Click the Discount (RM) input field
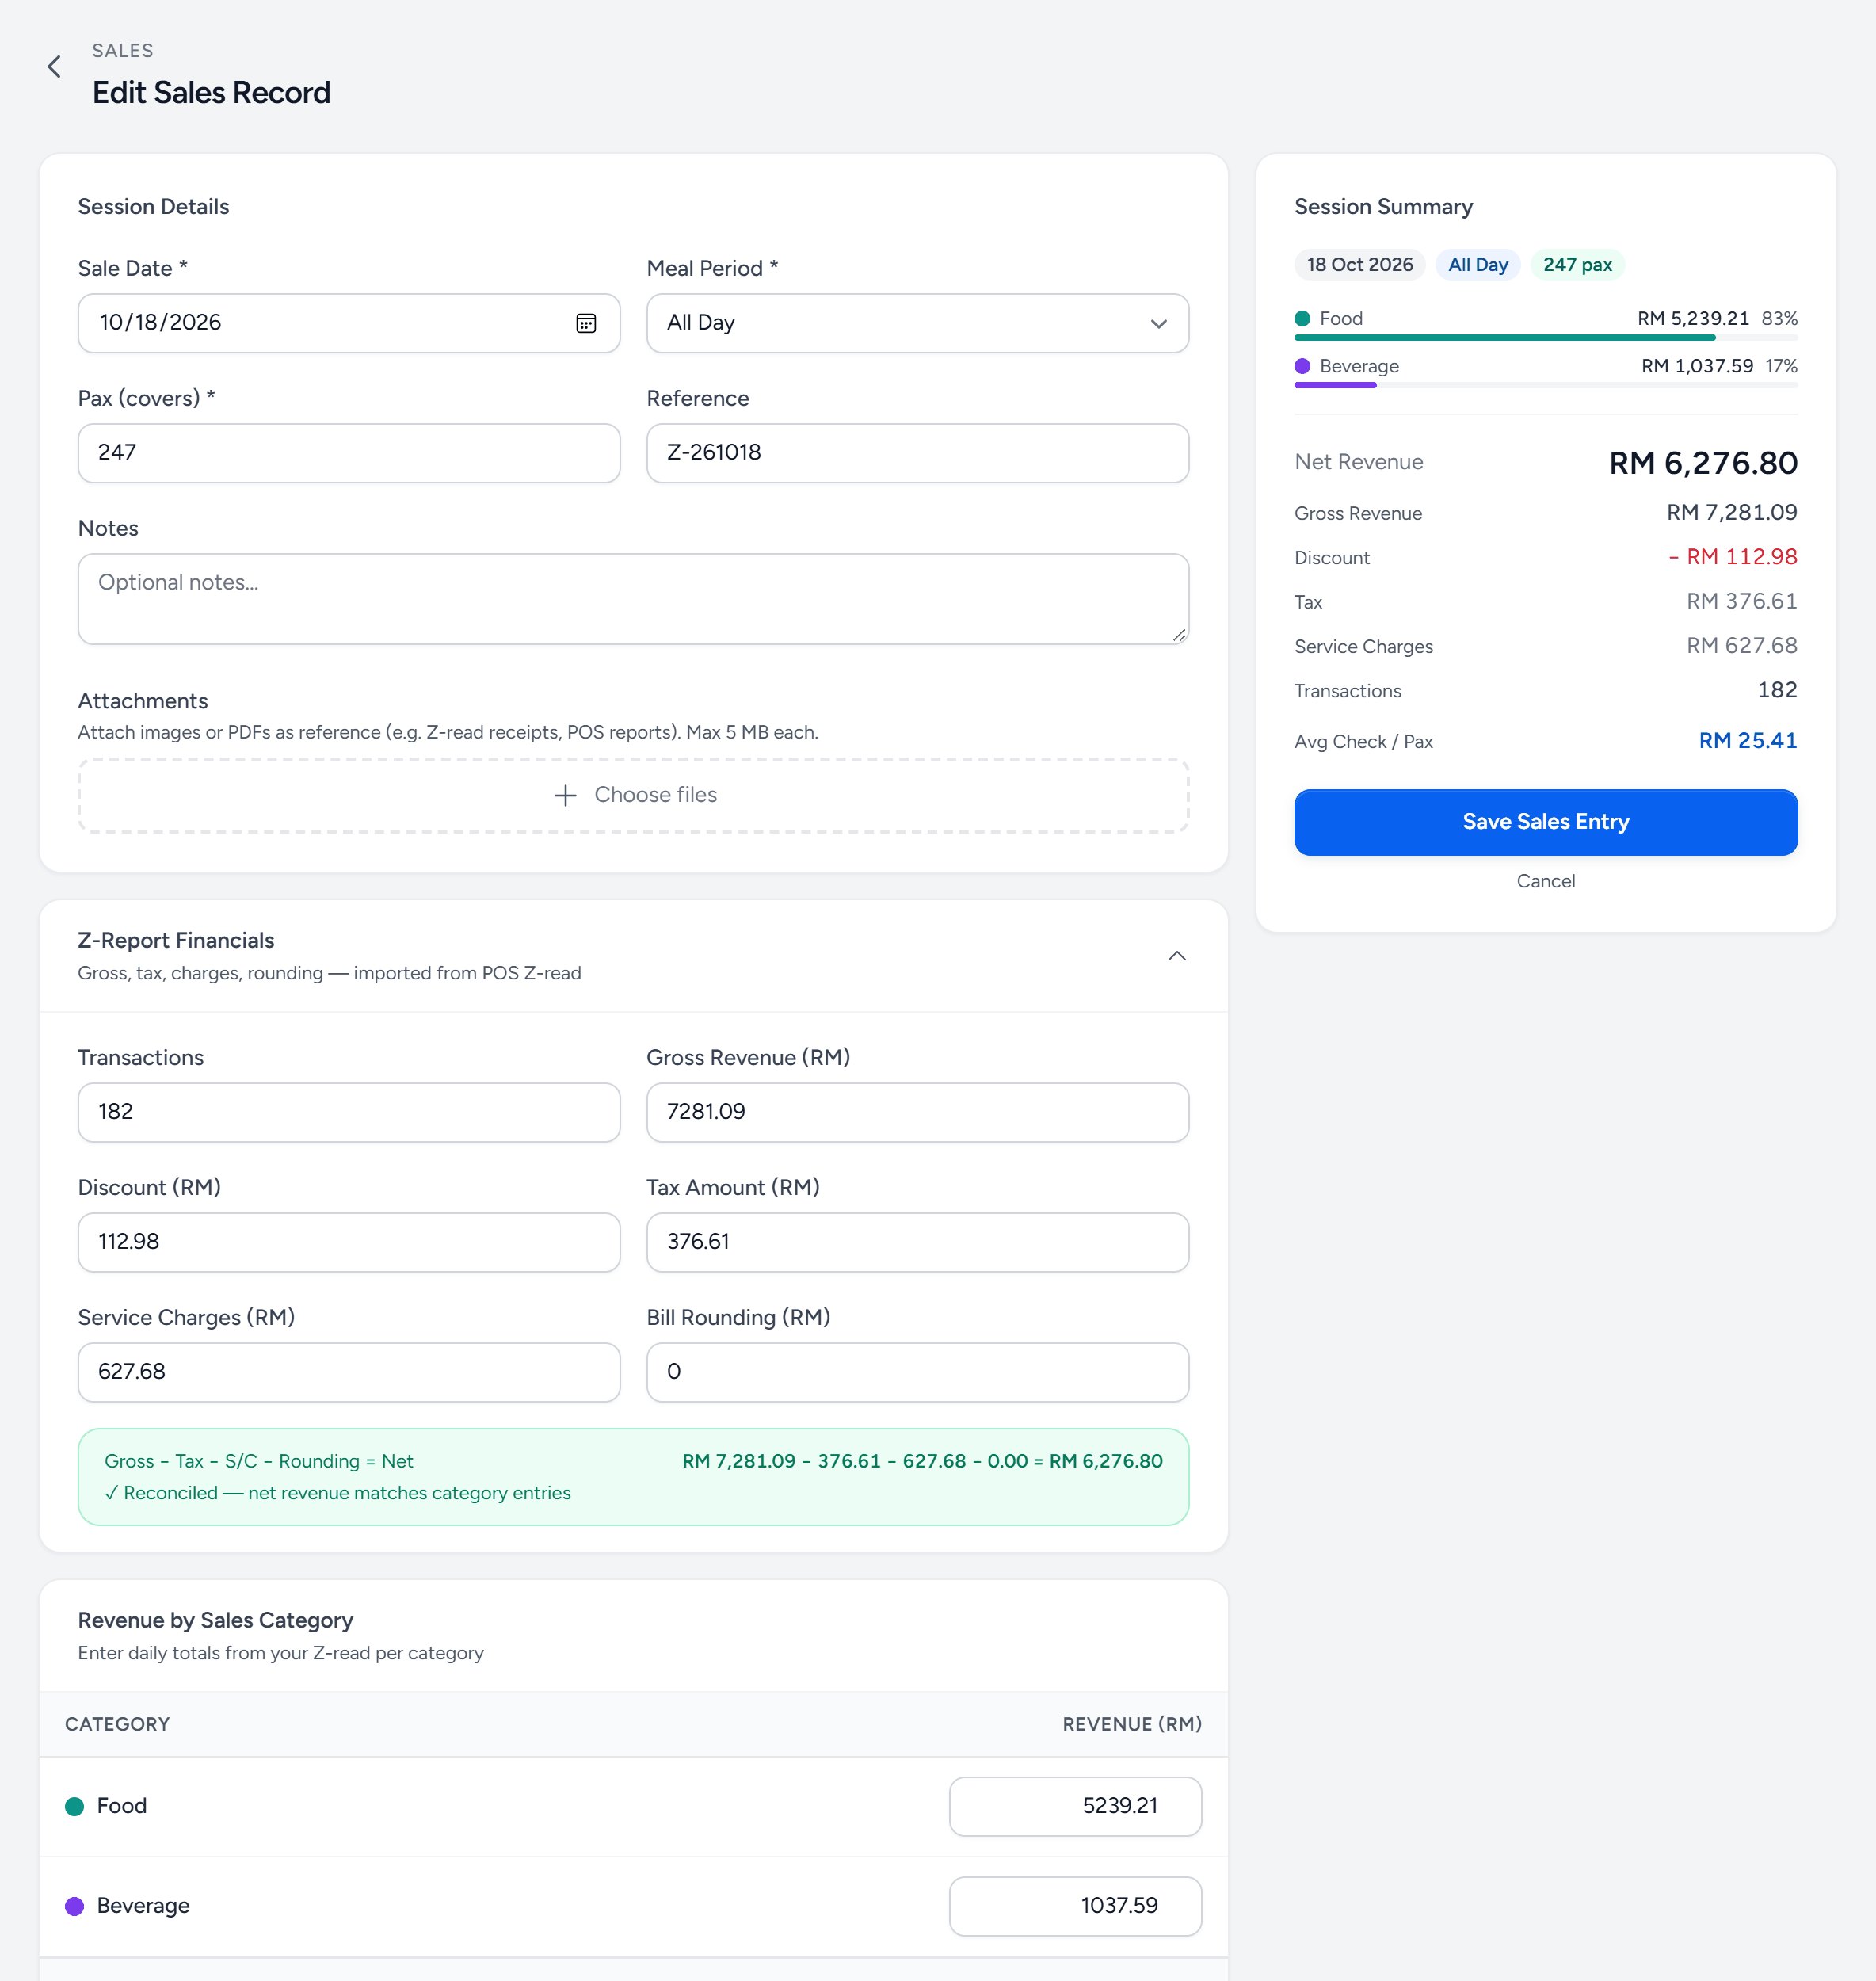The width and height of the screenshot is (1876, 1981). click(349, 1242)
